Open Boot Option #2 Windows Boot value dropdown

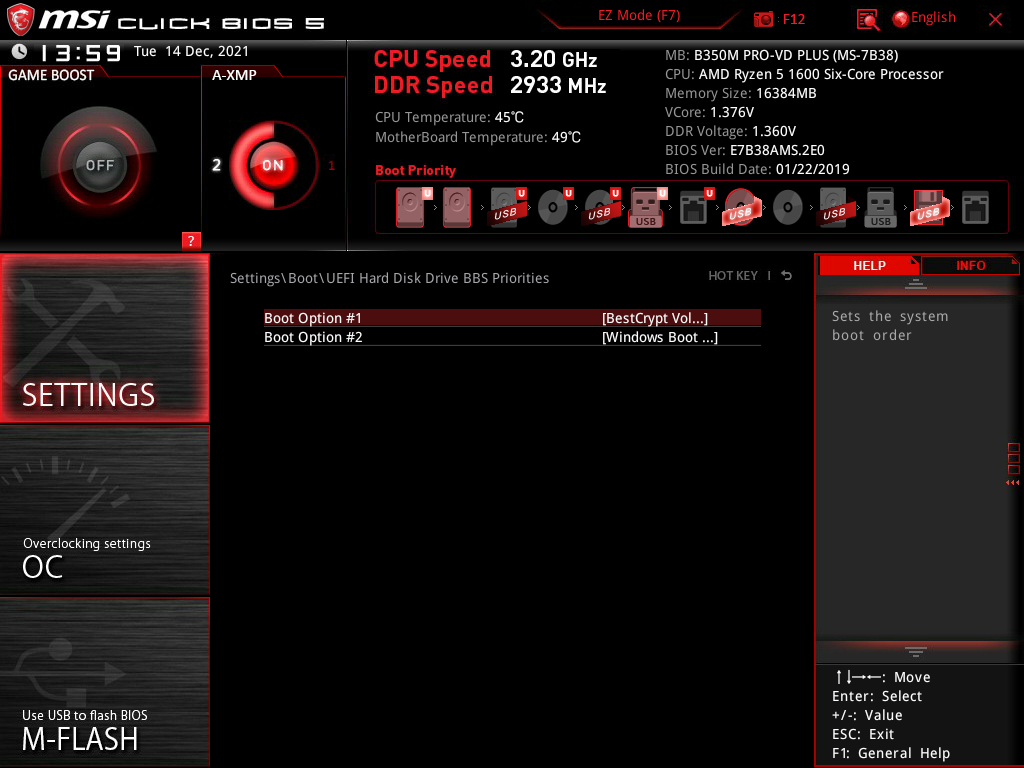click(660, 337)
